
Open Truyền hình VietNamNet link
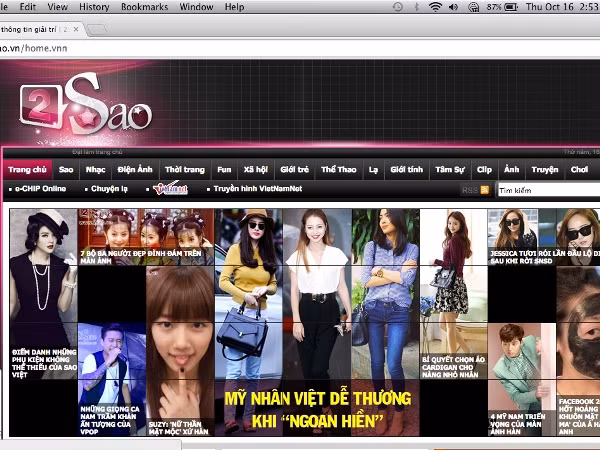258,189
